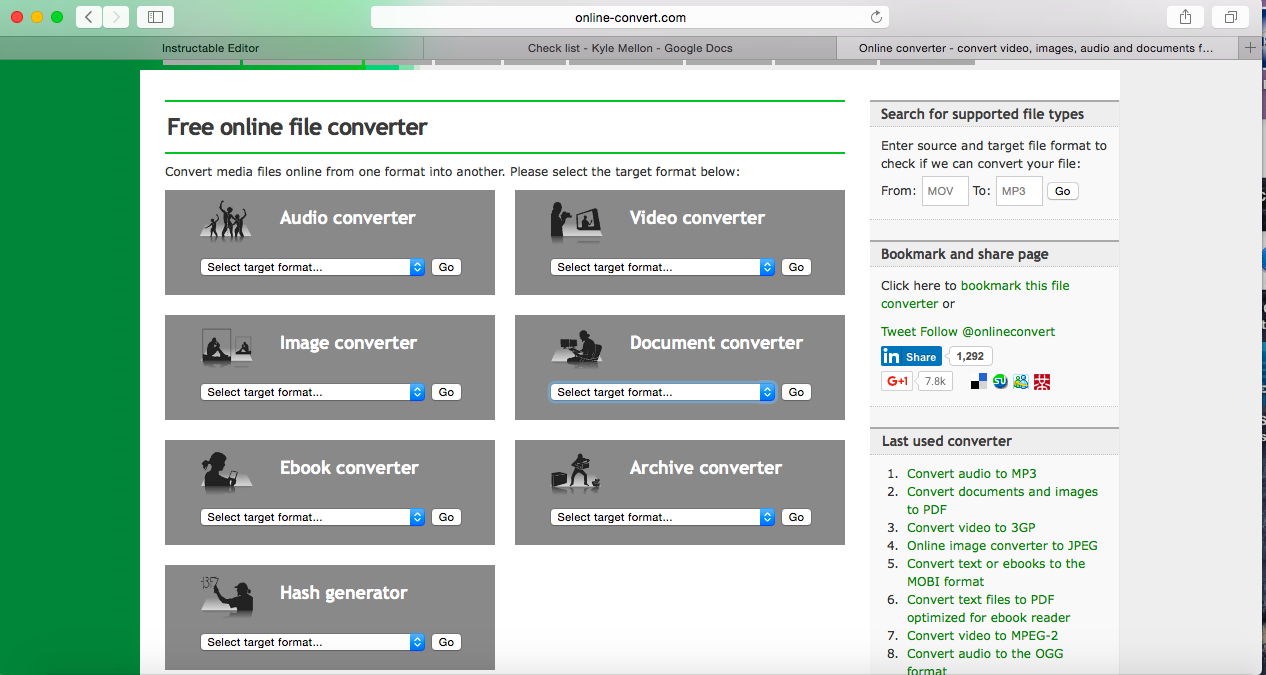Open the Safari Share menu icon

(x=1185, y=17)
